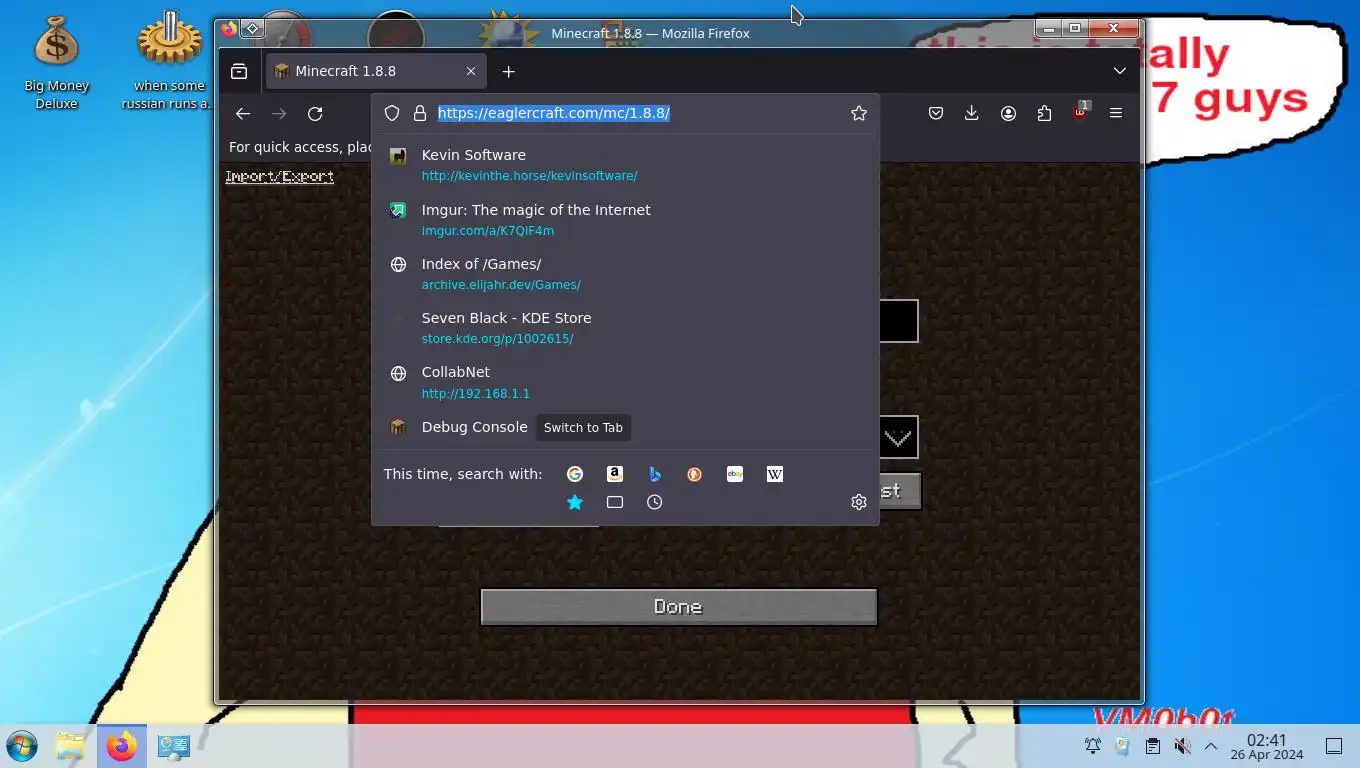Search this time with DuckDuckGo
This screenshot has width=1360, height=768.
695,474
